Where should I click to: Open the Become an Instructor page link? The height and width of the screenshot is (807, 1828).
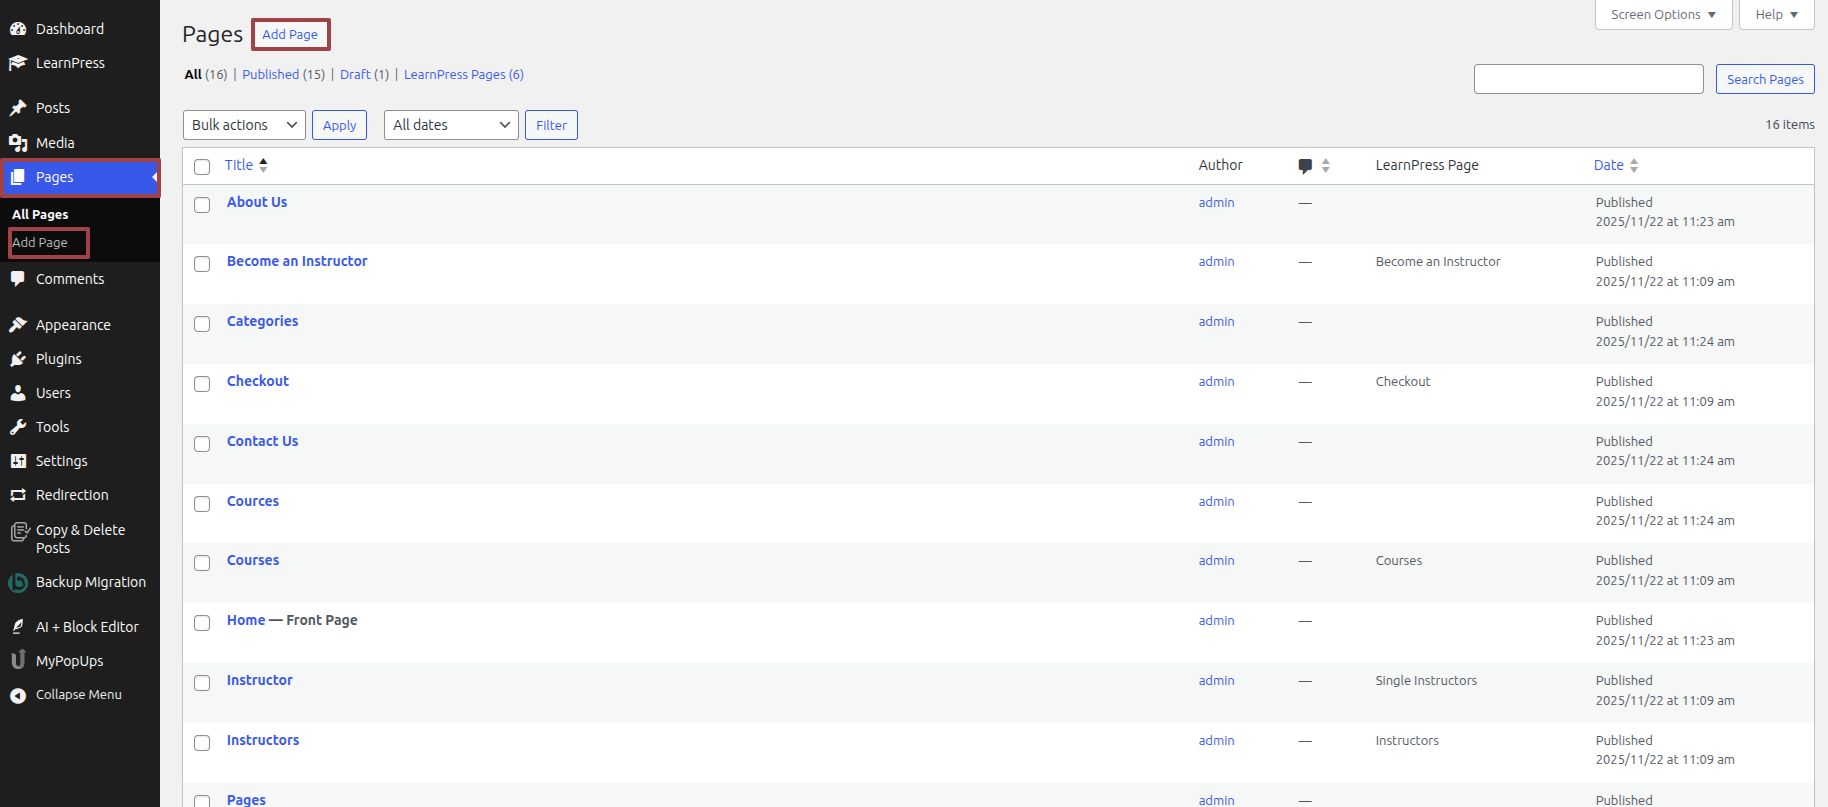297,261
